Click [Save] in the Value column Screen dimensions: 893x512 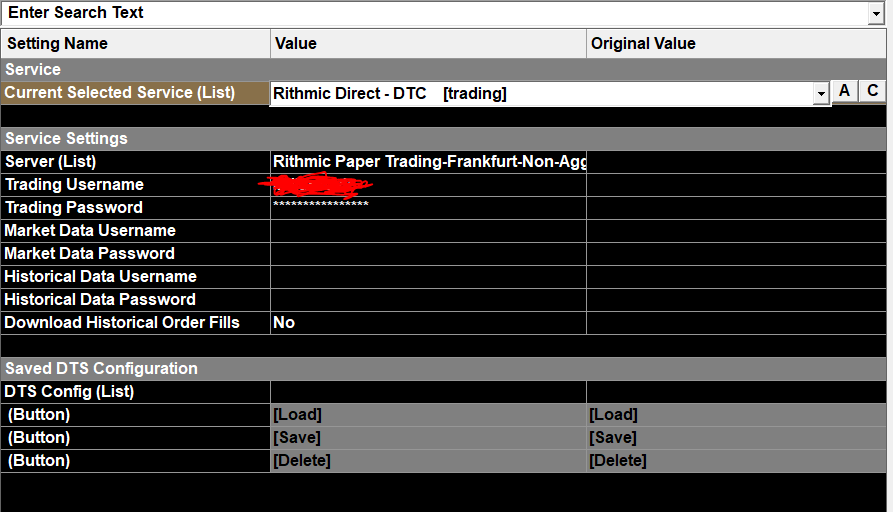(428, 438)
